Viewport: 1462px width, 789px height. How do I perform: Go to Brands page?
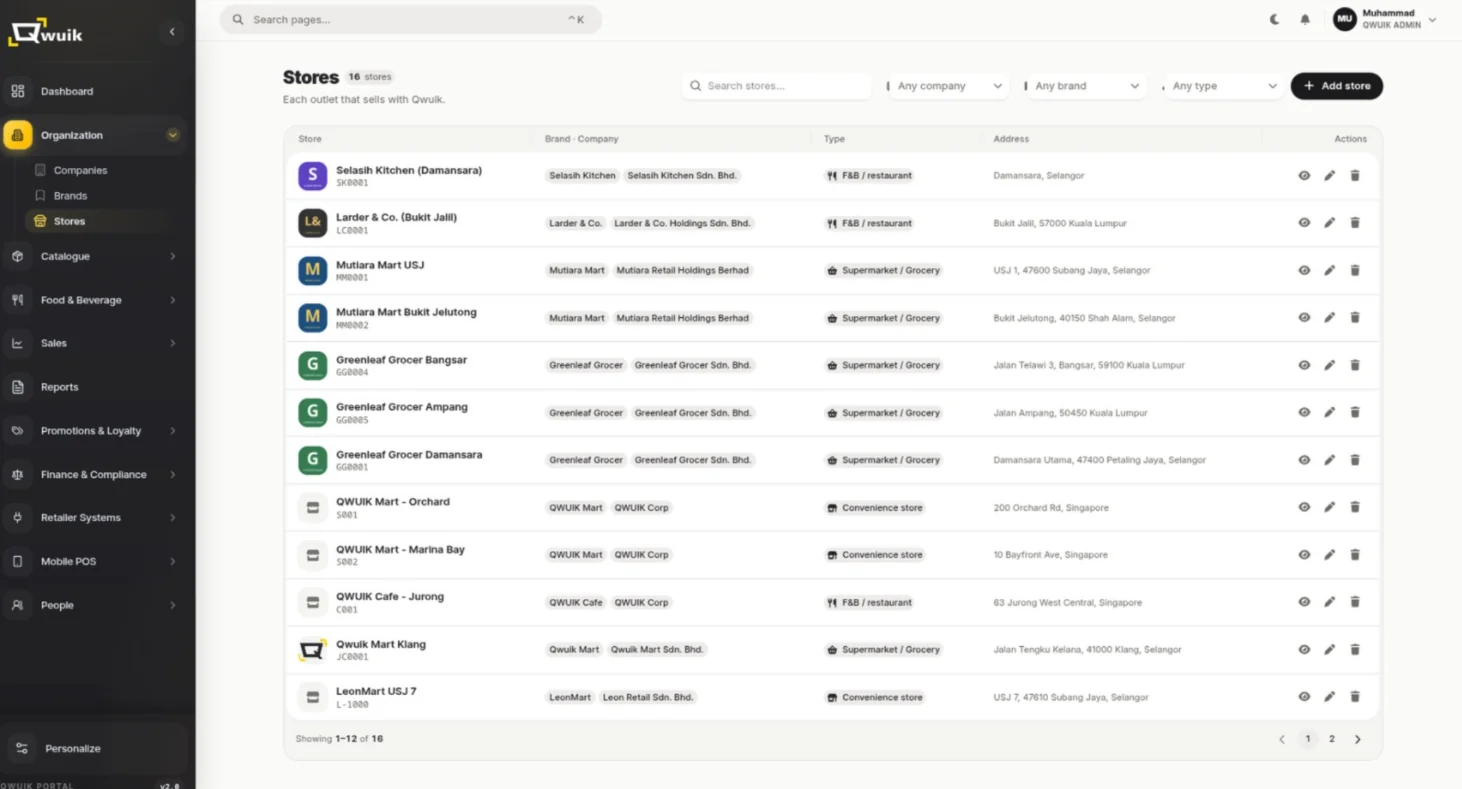70,196
